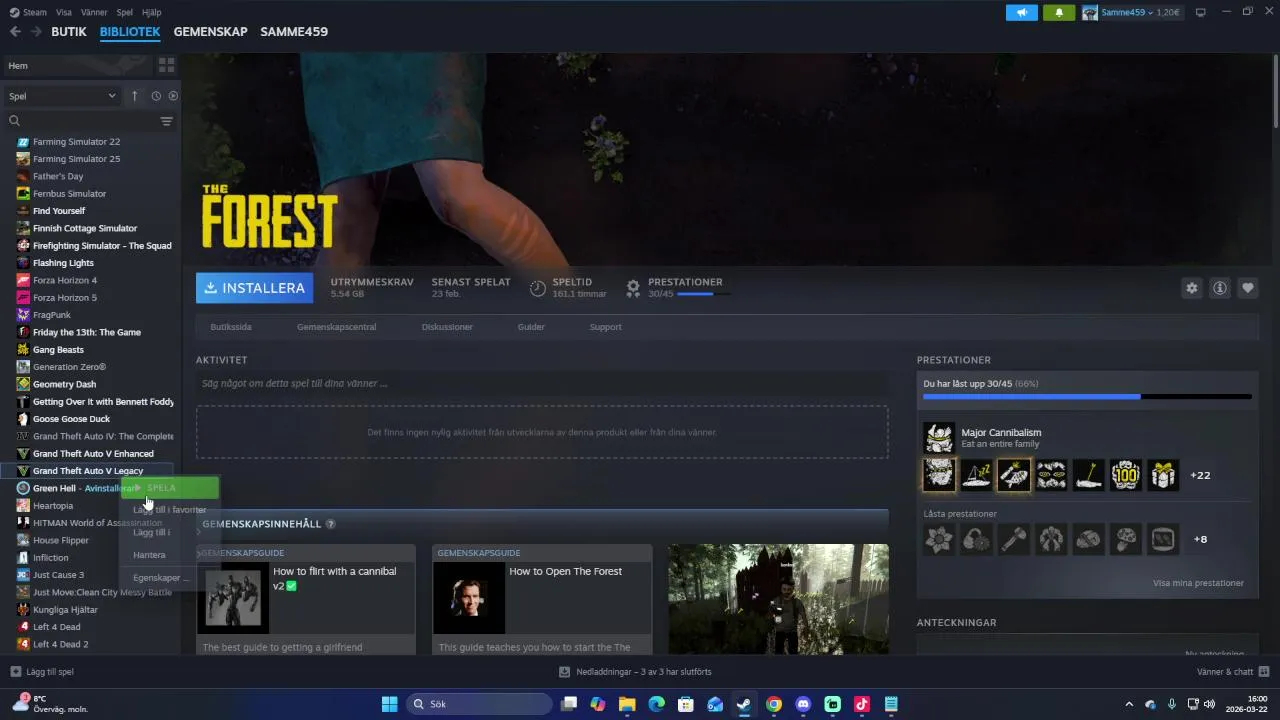
Task: Open How to flirt with a cannibal guide
Action: pyautogui.click(x=306, y=599)
